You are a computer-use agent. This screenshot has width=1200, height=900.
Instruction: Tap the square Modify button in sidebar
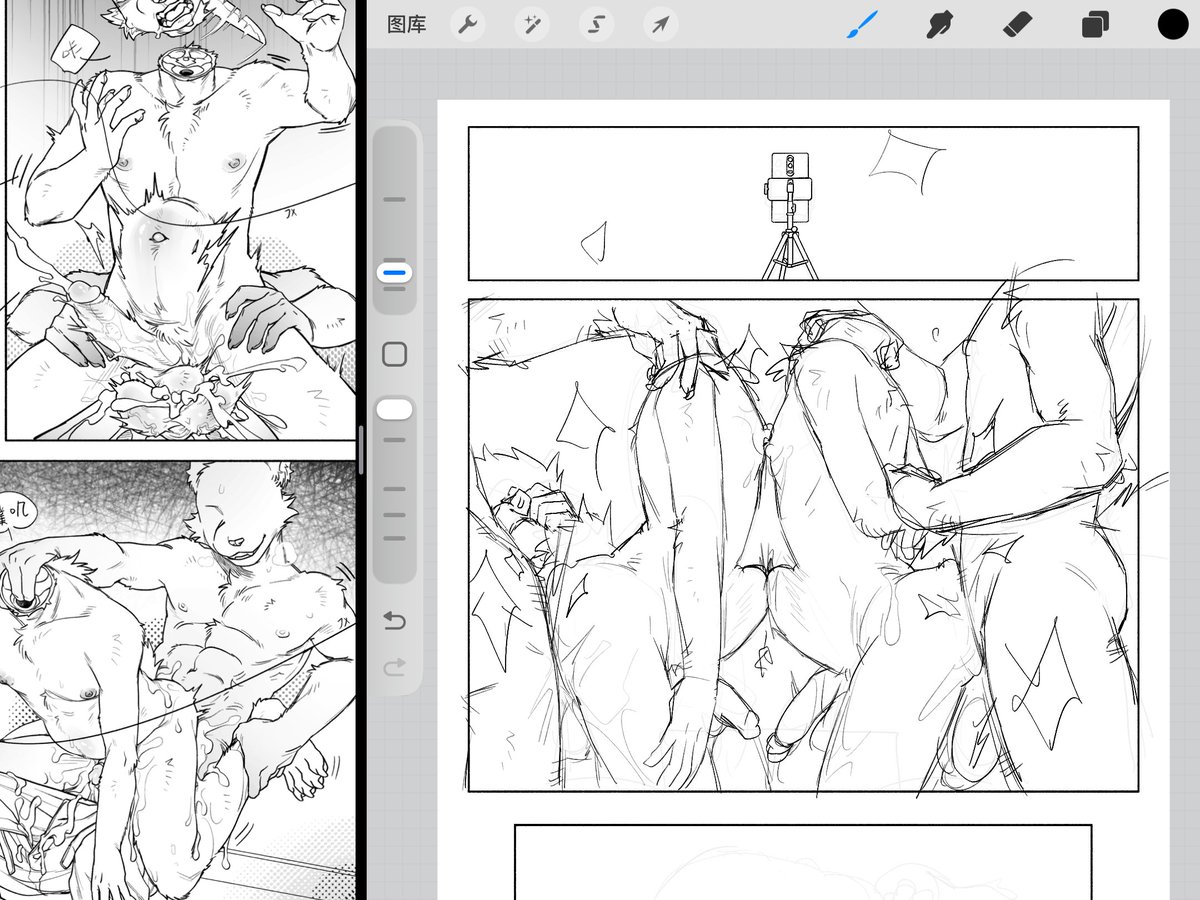point(395,354)
